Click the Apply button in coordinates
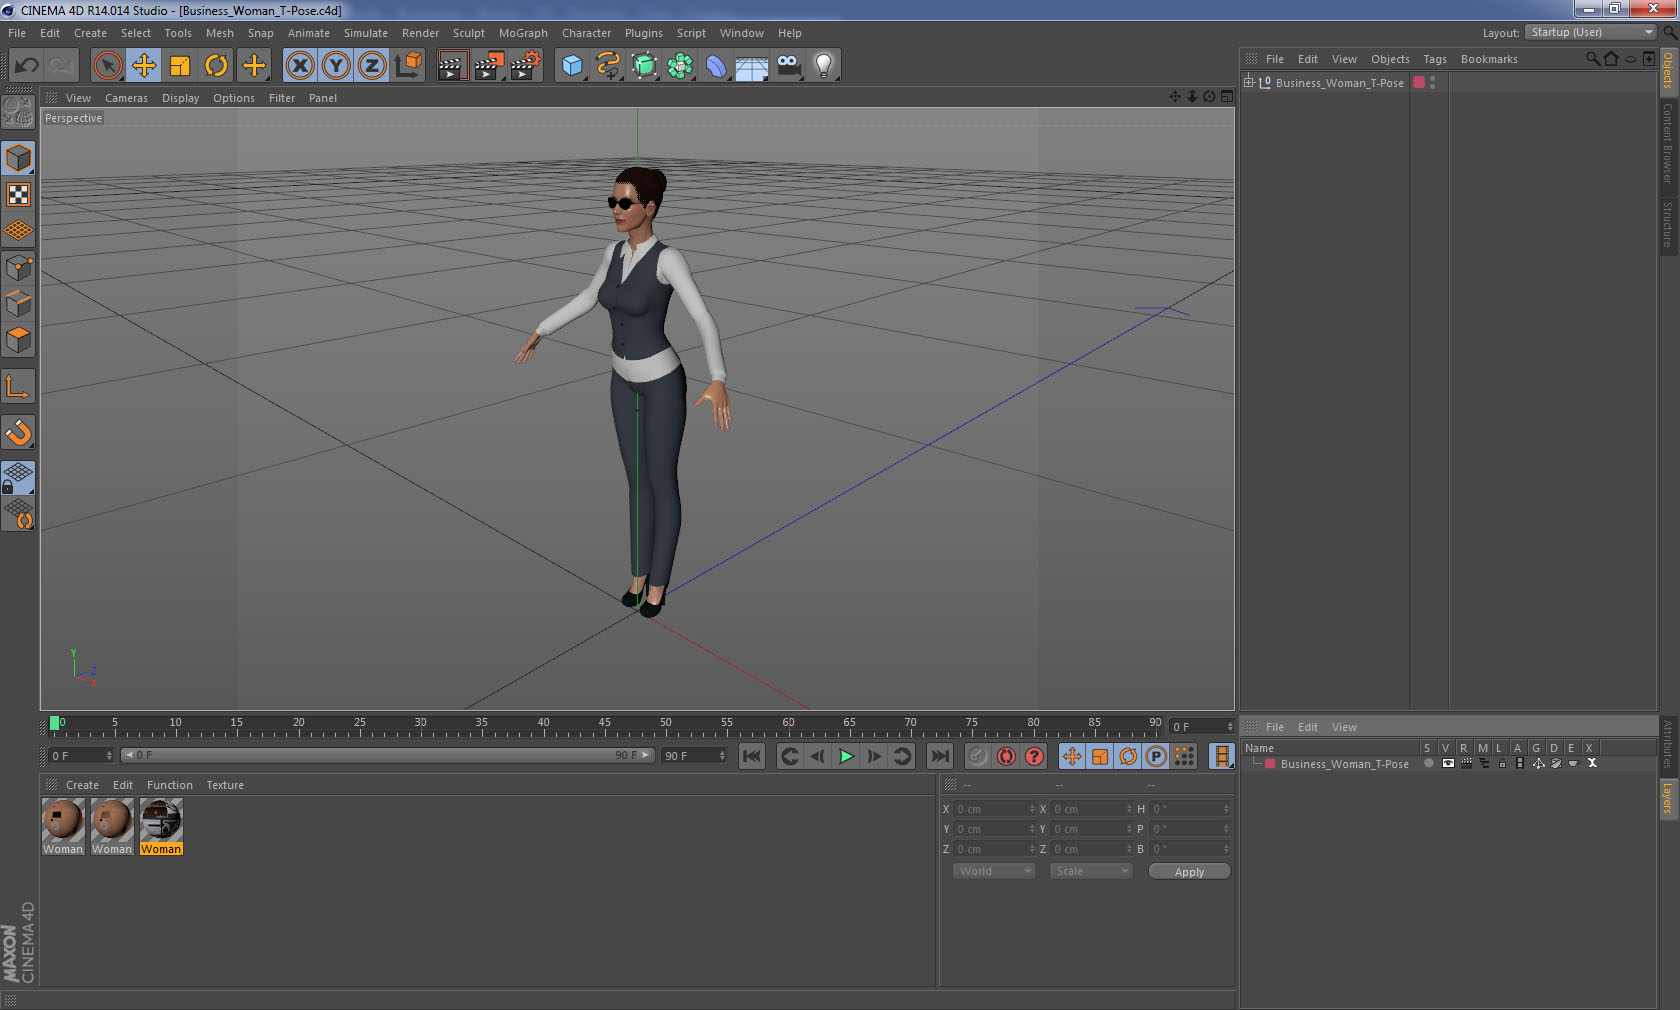Image resolution: width=1680 pixels, height=1010 pixels. [x=1189, y=872]
